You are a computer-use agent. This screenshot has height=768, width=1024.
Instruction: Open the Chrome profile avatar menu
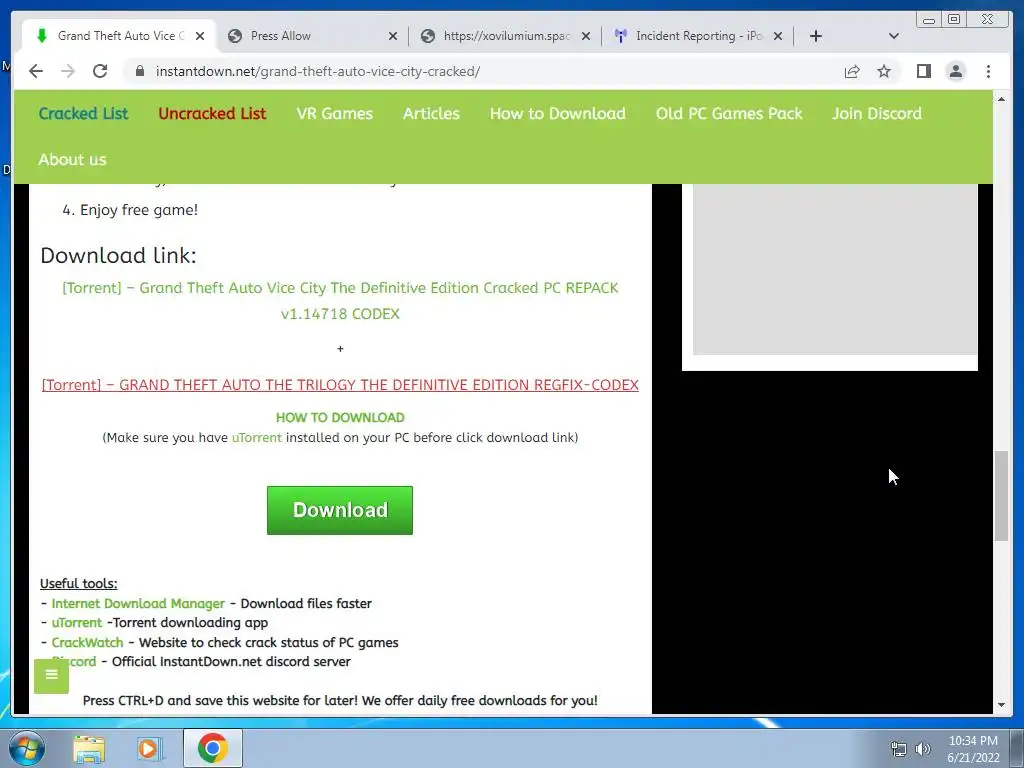[955, 71]
